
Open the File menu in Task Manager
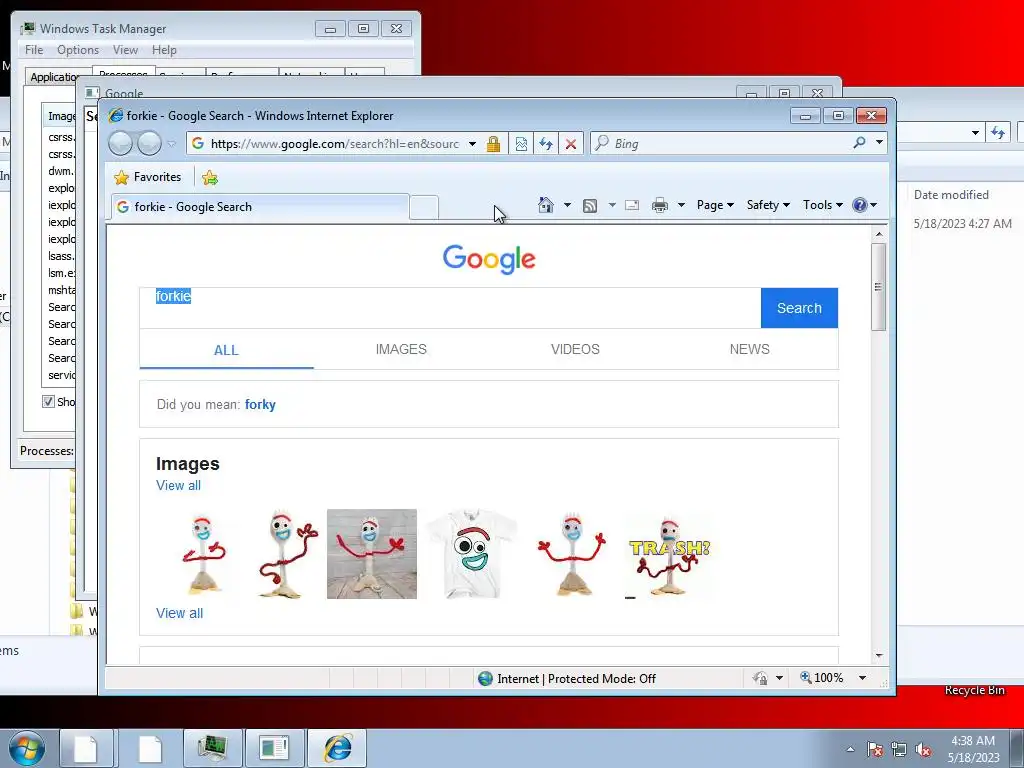coord(34,50)
